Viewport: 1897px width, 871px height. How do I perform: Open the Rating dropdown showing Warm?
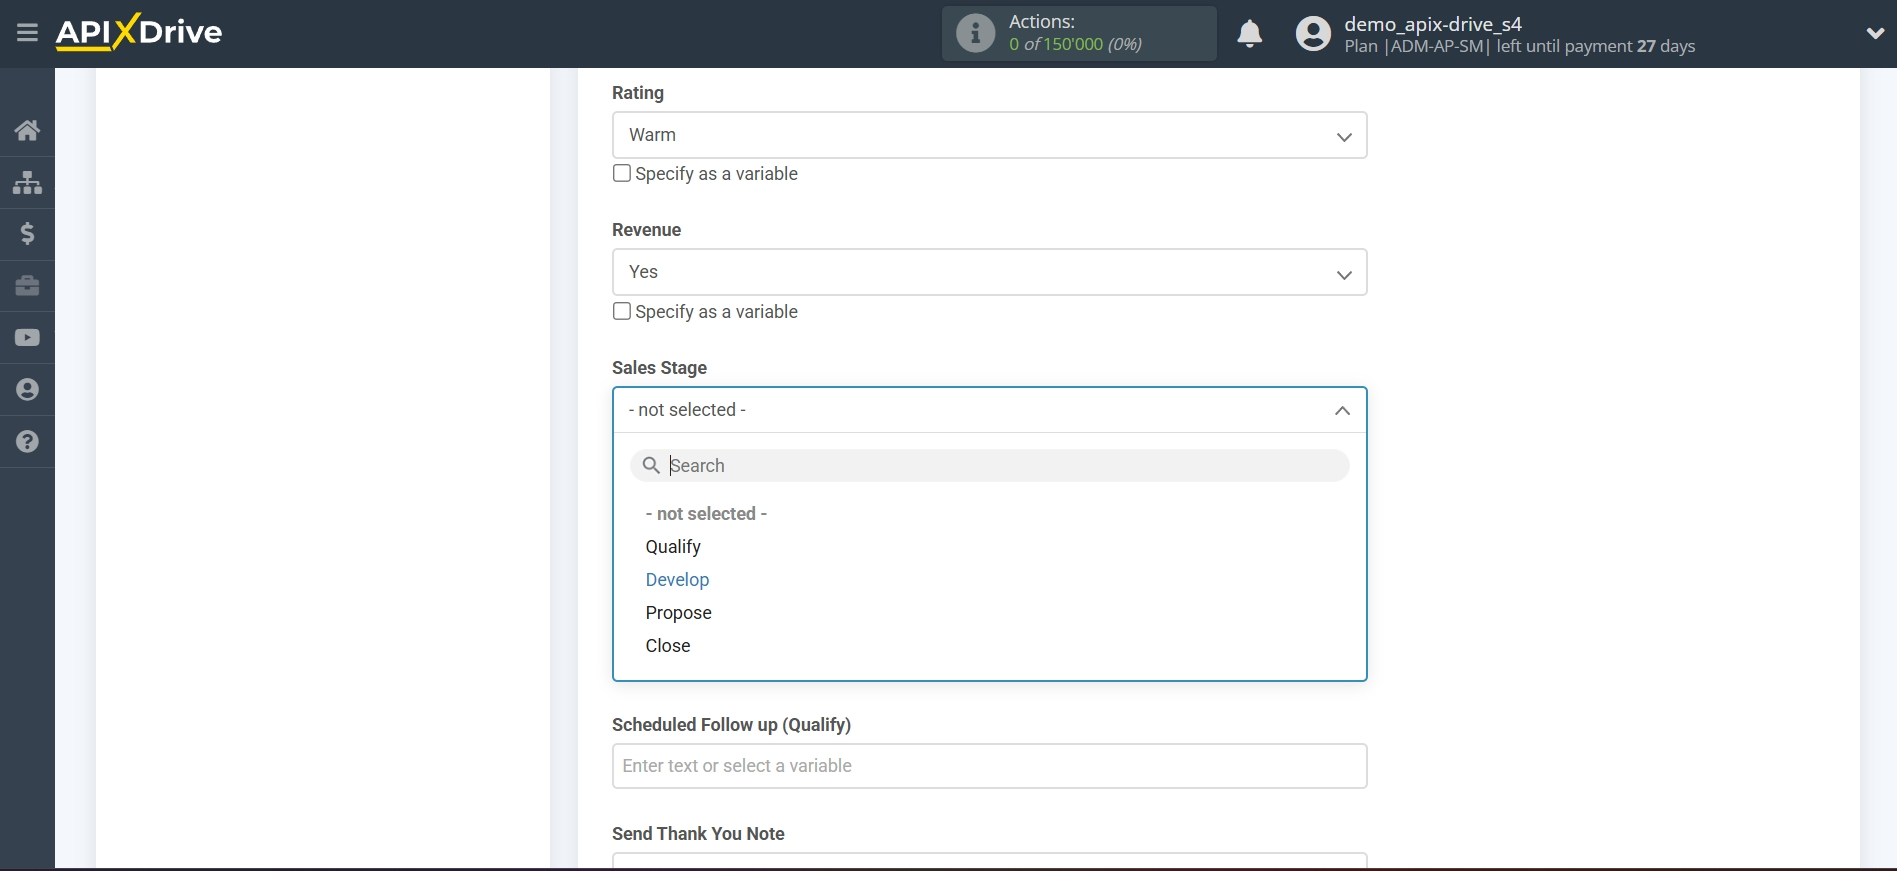(989, 135)
